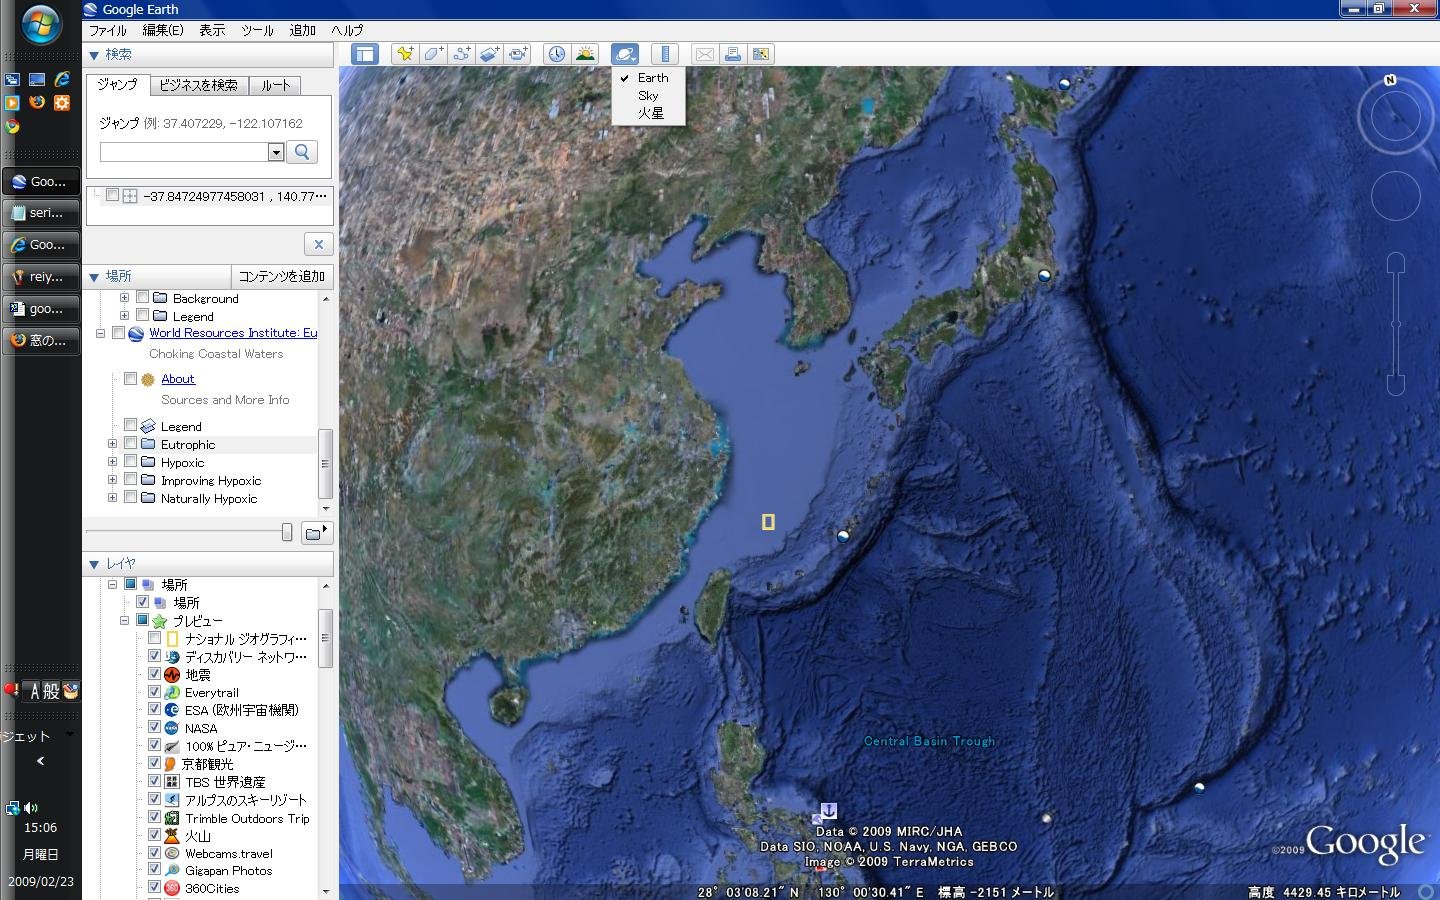1440x900 pixels.
Task: Choose 火星 from the planet dropdown
Action: pos(650,113)
